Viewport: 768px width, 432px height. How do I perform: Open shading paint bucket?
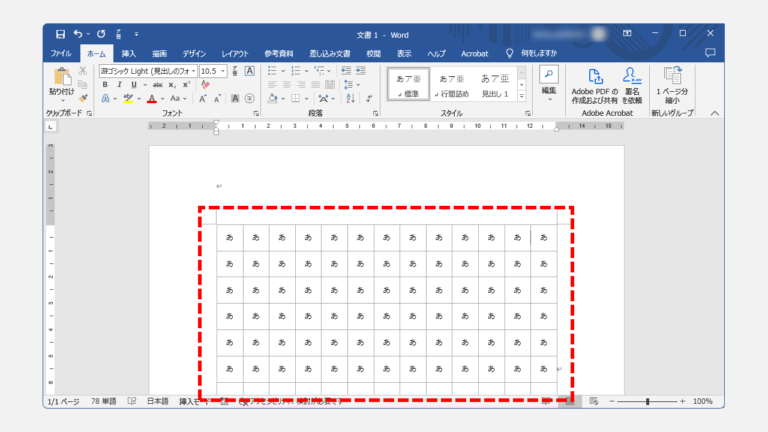(x=272, y=98)
